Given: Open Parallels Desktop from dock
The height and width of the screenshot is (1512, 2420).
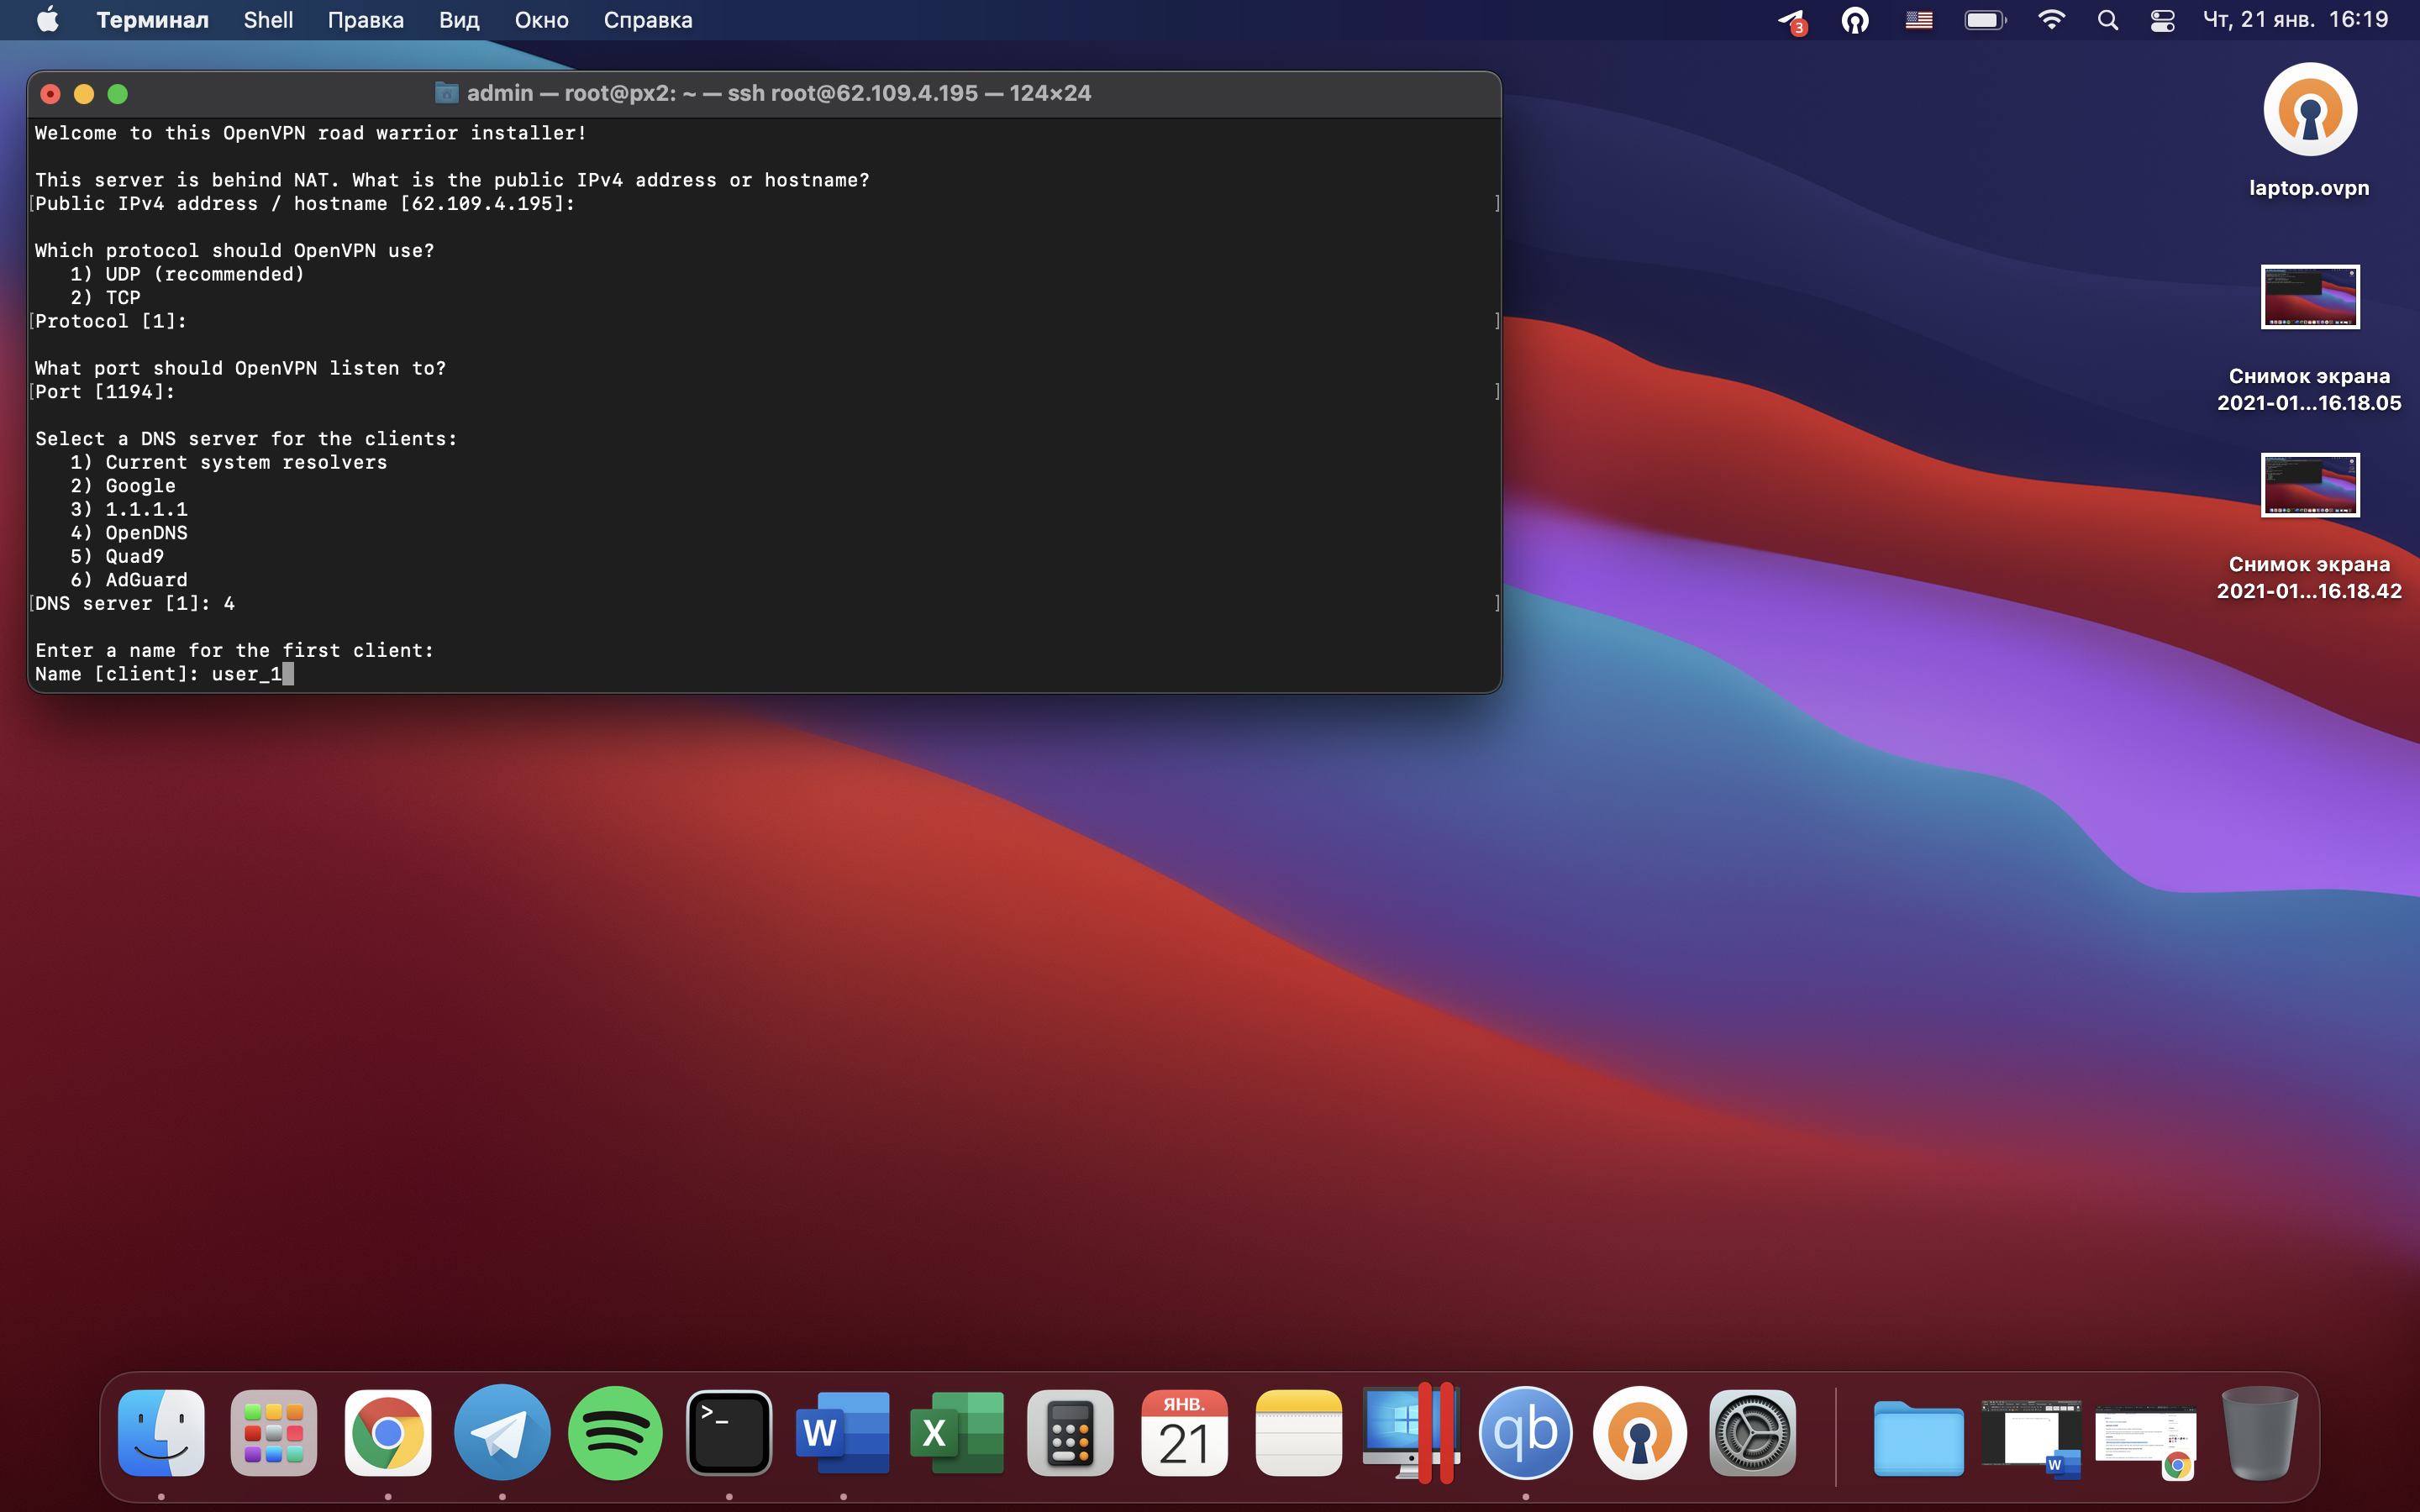Looking at the screenshot, I should 1411,1432.
